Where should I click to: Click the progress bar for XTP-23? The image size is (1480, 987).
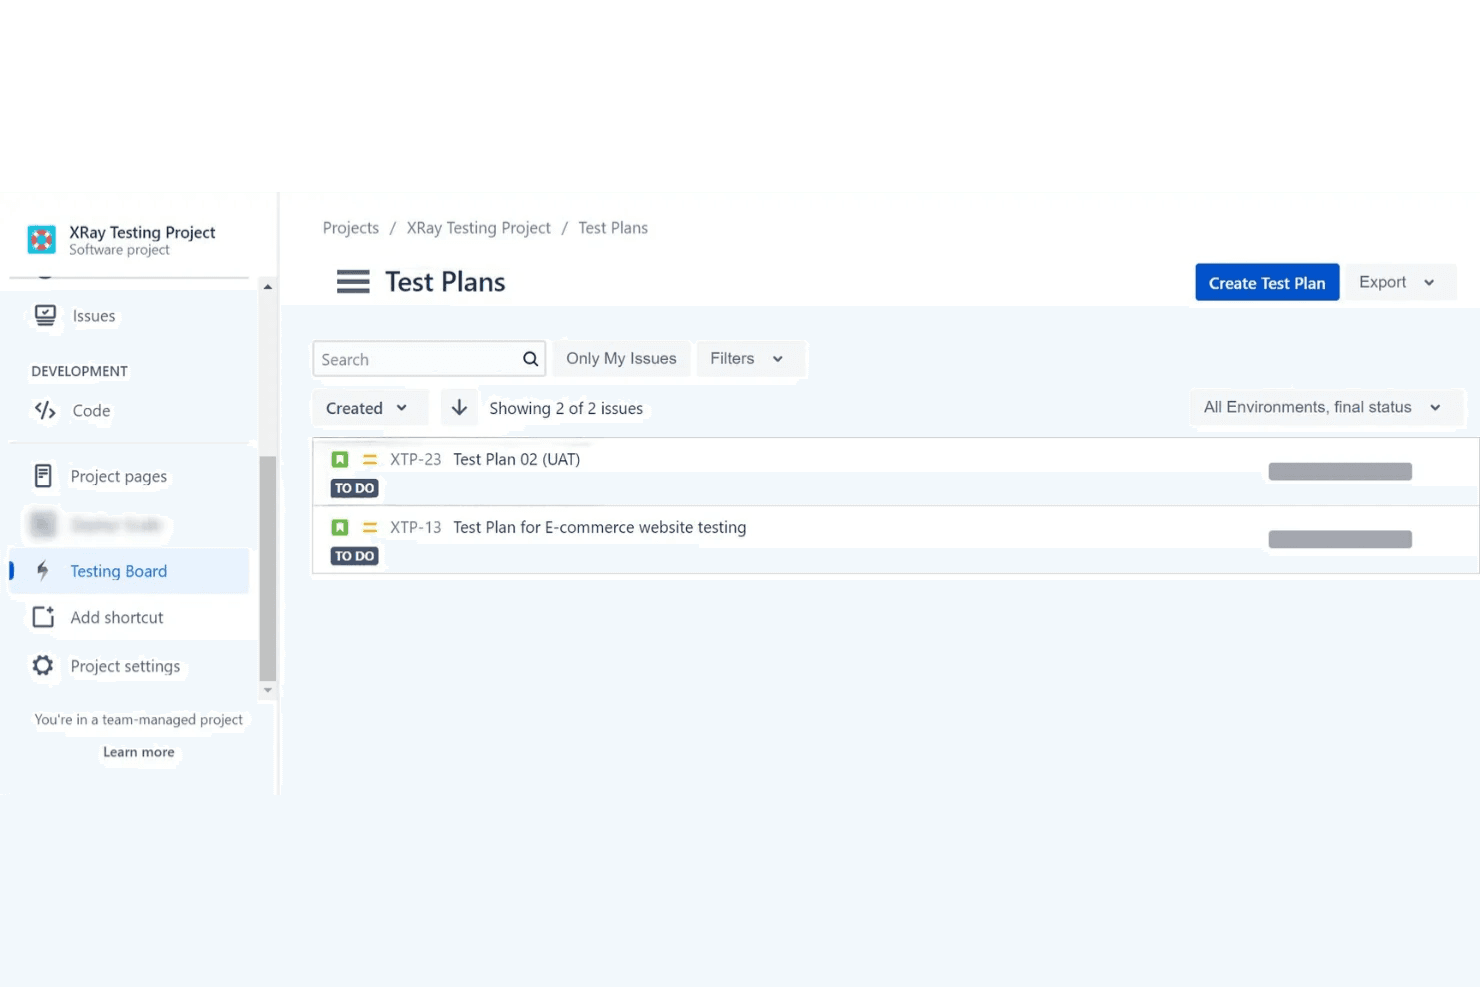pyautogui.click(x=1340, y=472)
